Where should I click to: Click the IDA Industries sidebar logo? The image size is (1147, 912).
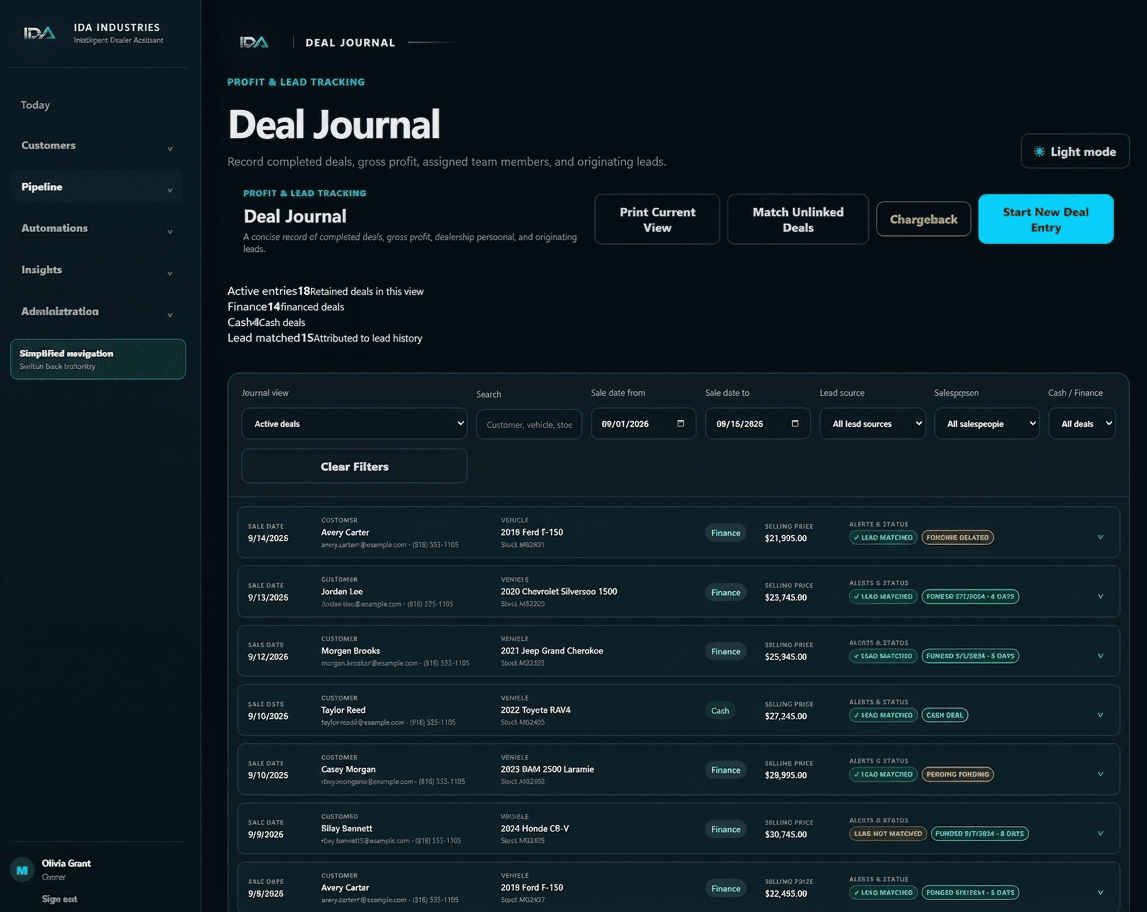coord(40,33)
